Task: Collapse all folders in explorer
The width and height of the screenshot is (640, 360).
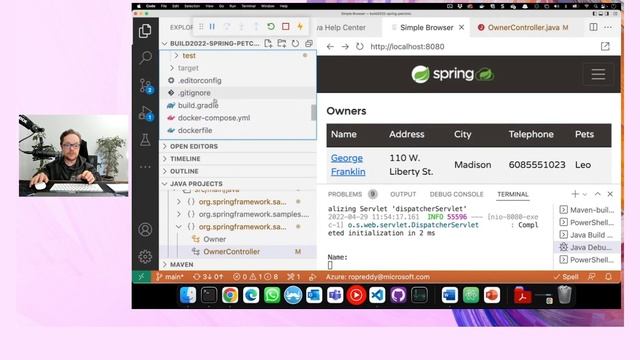Action: (x=309, y=43)
